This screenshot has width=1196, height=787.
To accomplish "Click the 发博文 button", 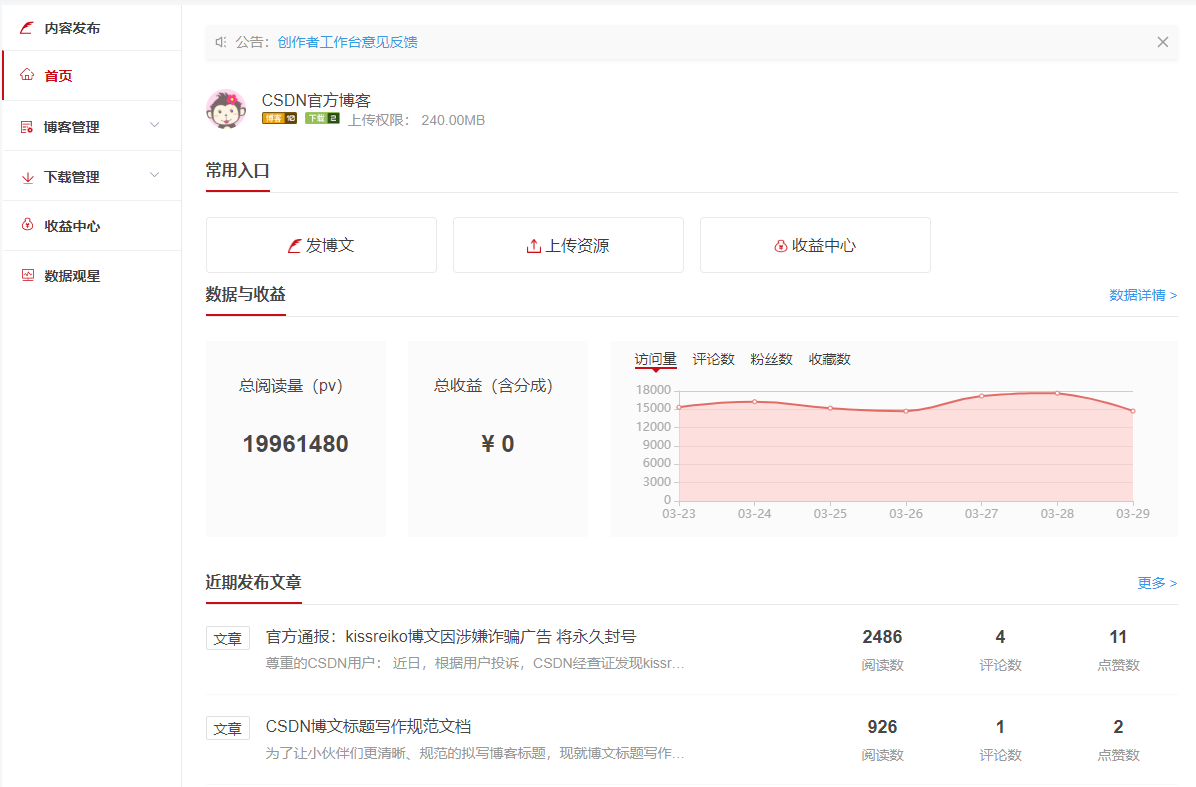I will (321, 245).
